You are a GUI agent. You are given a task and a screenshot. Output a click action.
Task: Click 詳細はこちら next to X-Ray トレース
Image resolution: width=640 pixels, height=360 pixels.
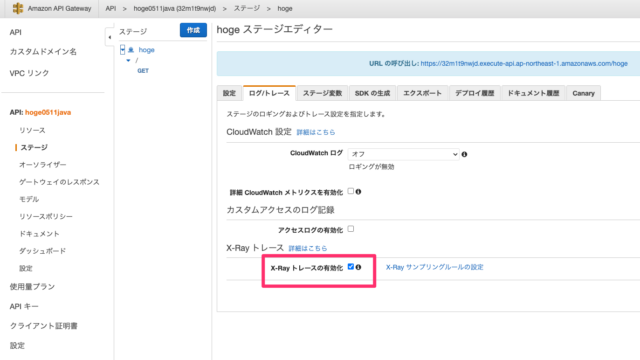point(308,248)
